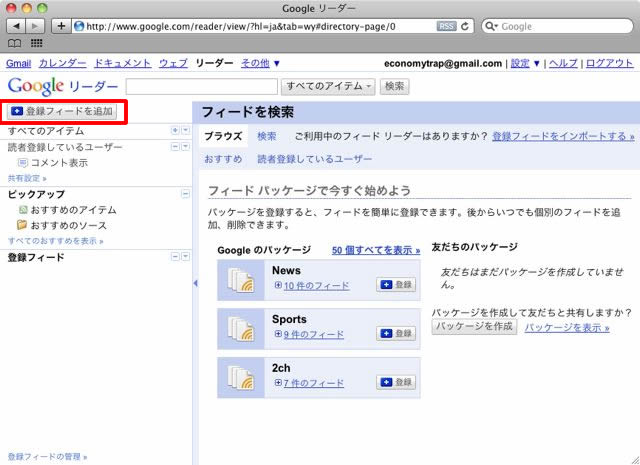Select 読者登録しているユーザー sub-tab
The width and height of the screenshot is (640, 465).
tap(314, 159)
